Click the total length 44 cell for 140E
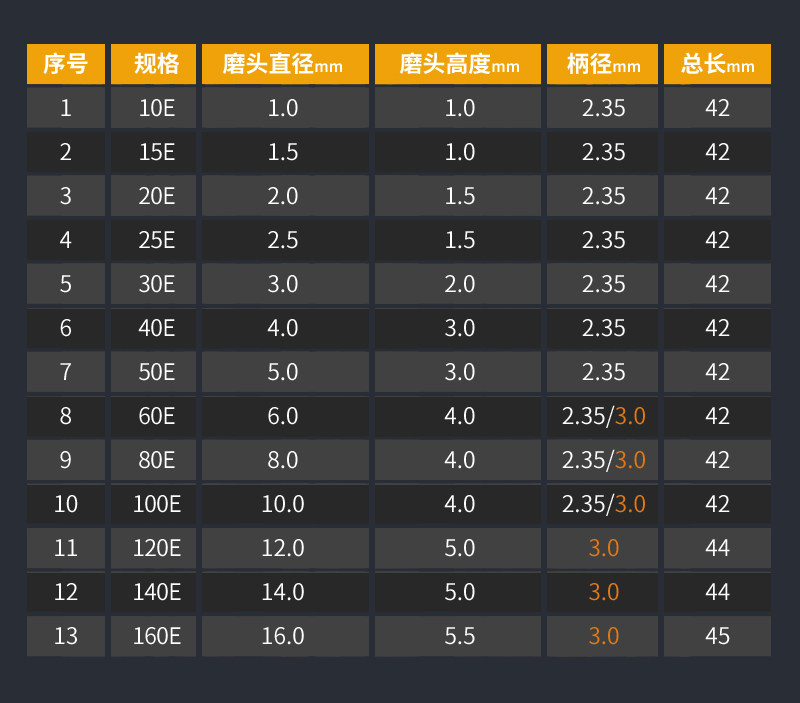 coord(717,592)
